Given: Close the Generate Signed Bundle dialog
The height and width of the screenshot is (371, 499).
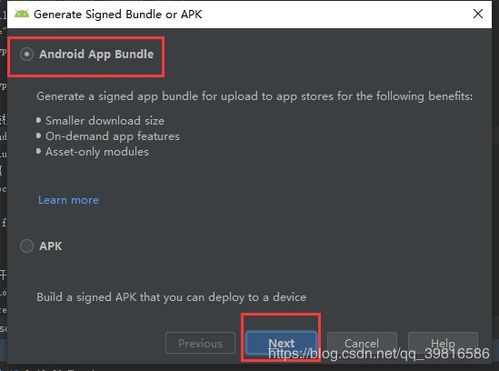Looking at the screenshot, I should [x=478, y=14].
